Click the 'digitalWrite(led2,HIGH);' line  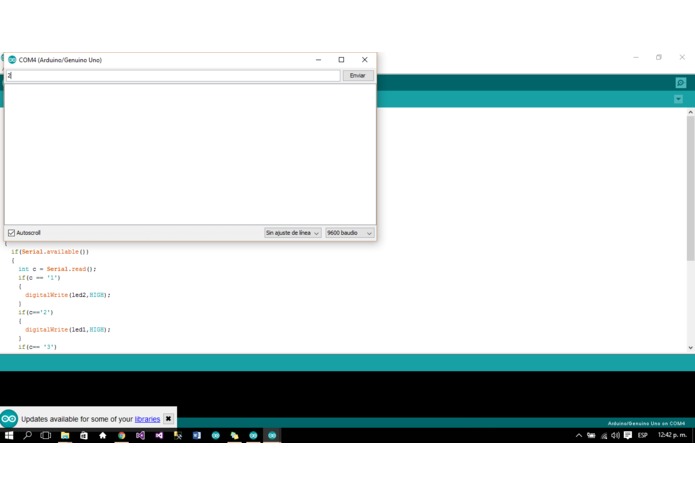(68, 295)
